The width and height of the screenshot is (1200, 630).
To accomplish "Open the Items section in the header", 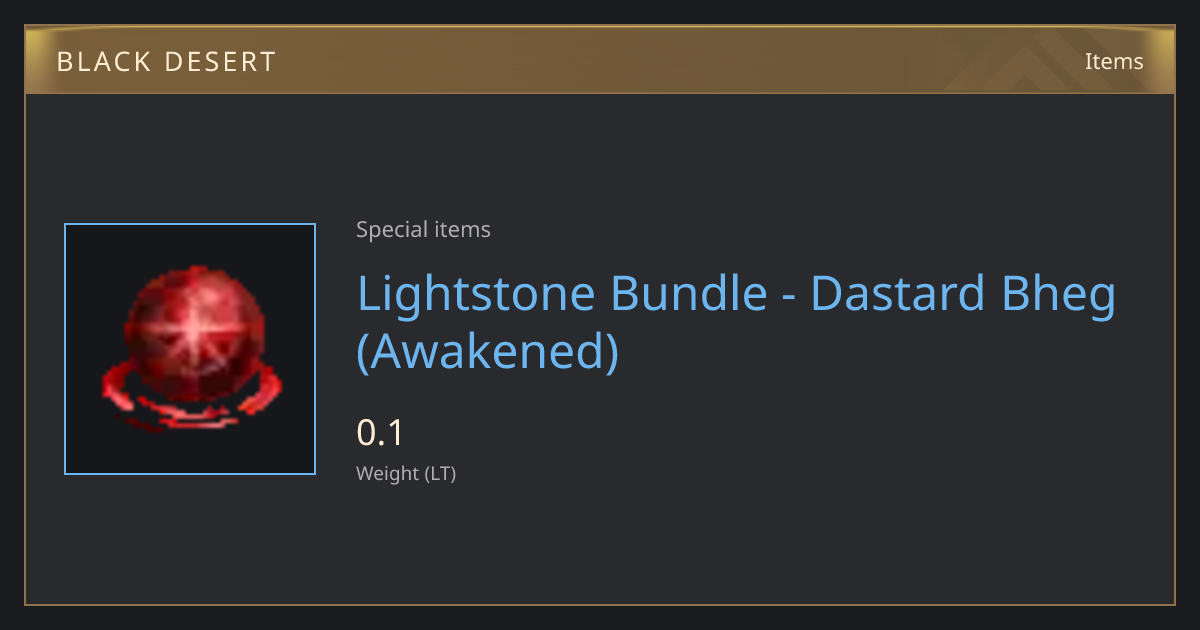I will (x=1114, y=61).
